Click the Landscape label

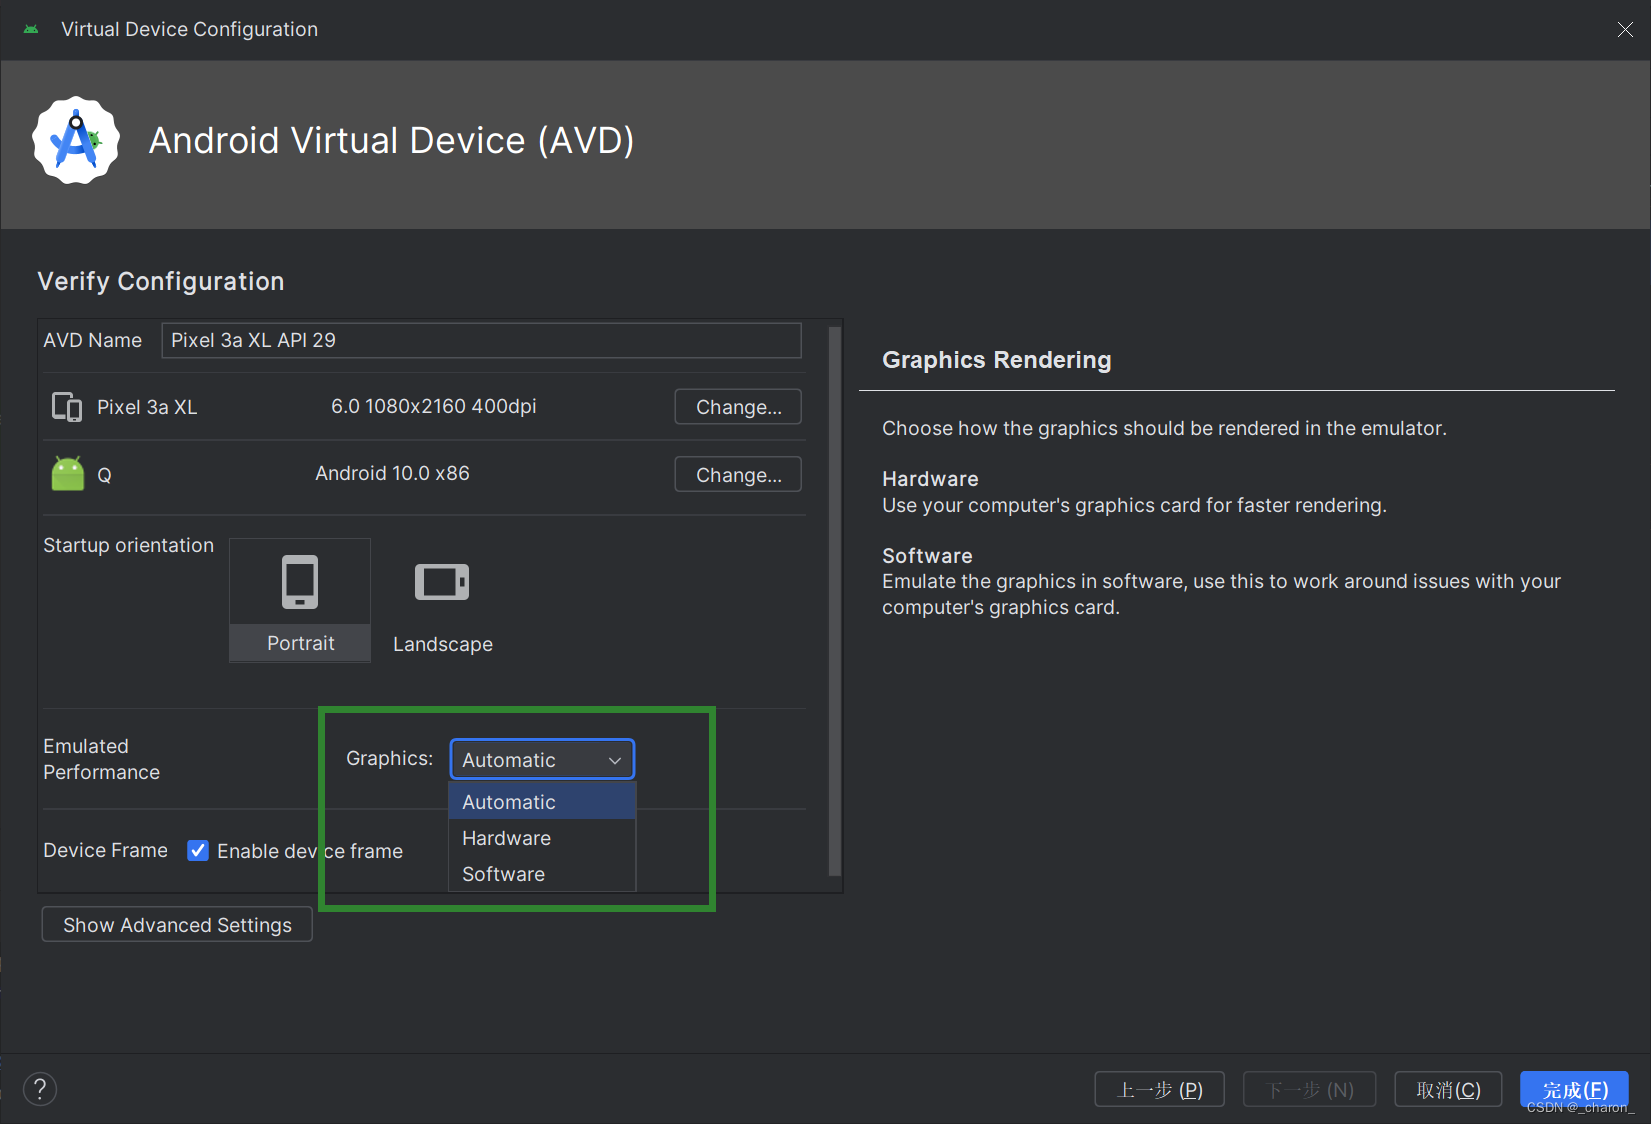(443, 644)
